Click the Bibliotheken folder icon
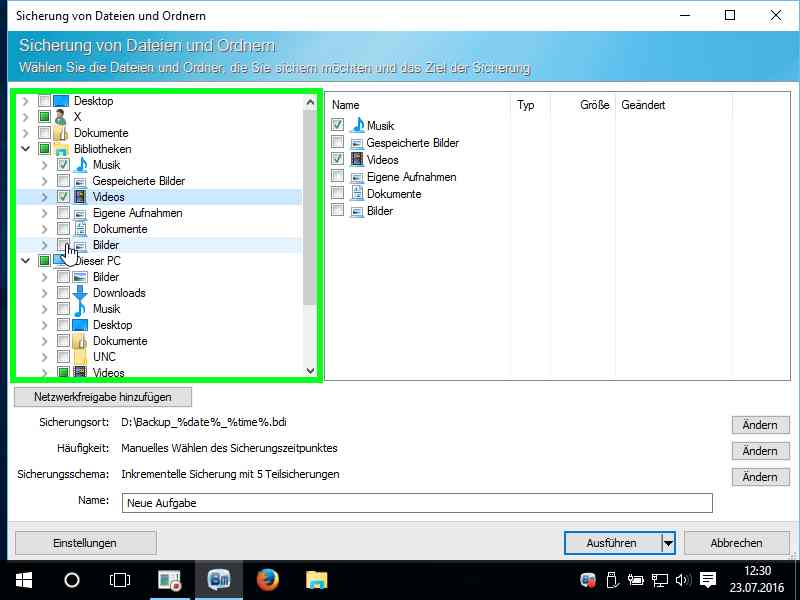This screenshot has width=800, height=600. pos(61,149)
